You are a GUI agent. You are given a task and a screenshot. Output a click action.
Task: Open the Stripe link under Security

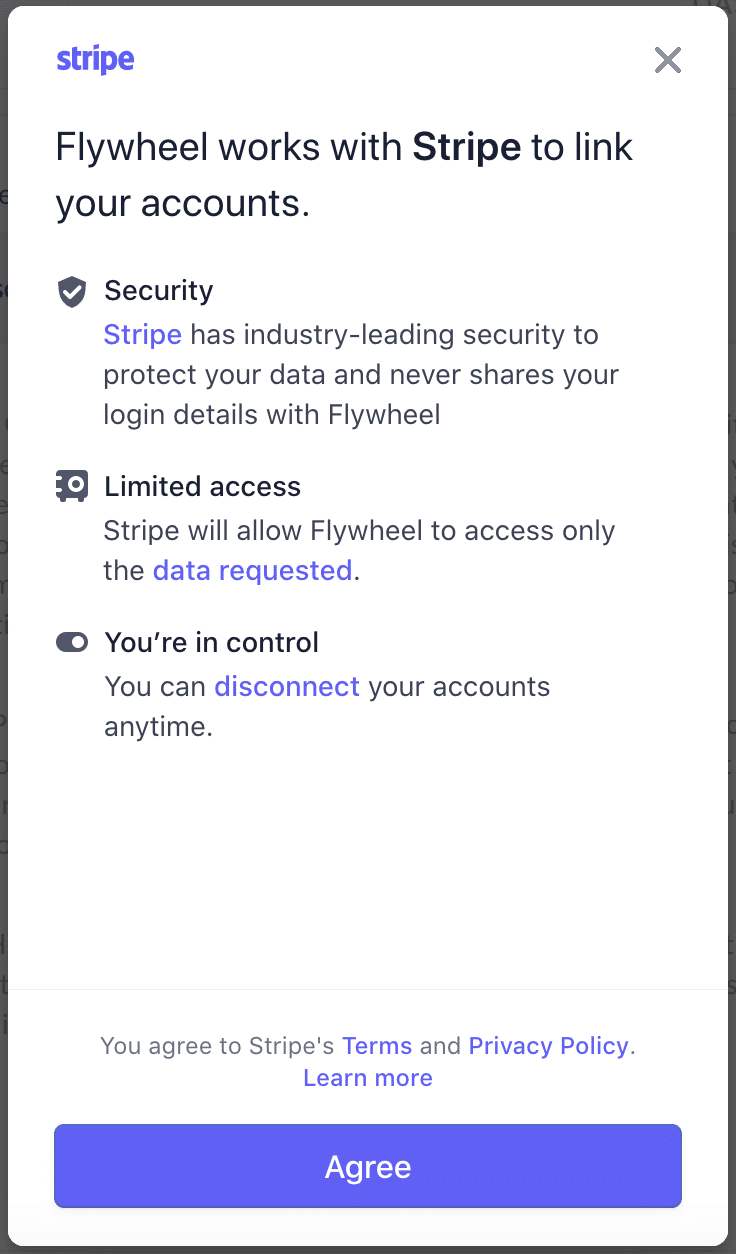(142, 334)
